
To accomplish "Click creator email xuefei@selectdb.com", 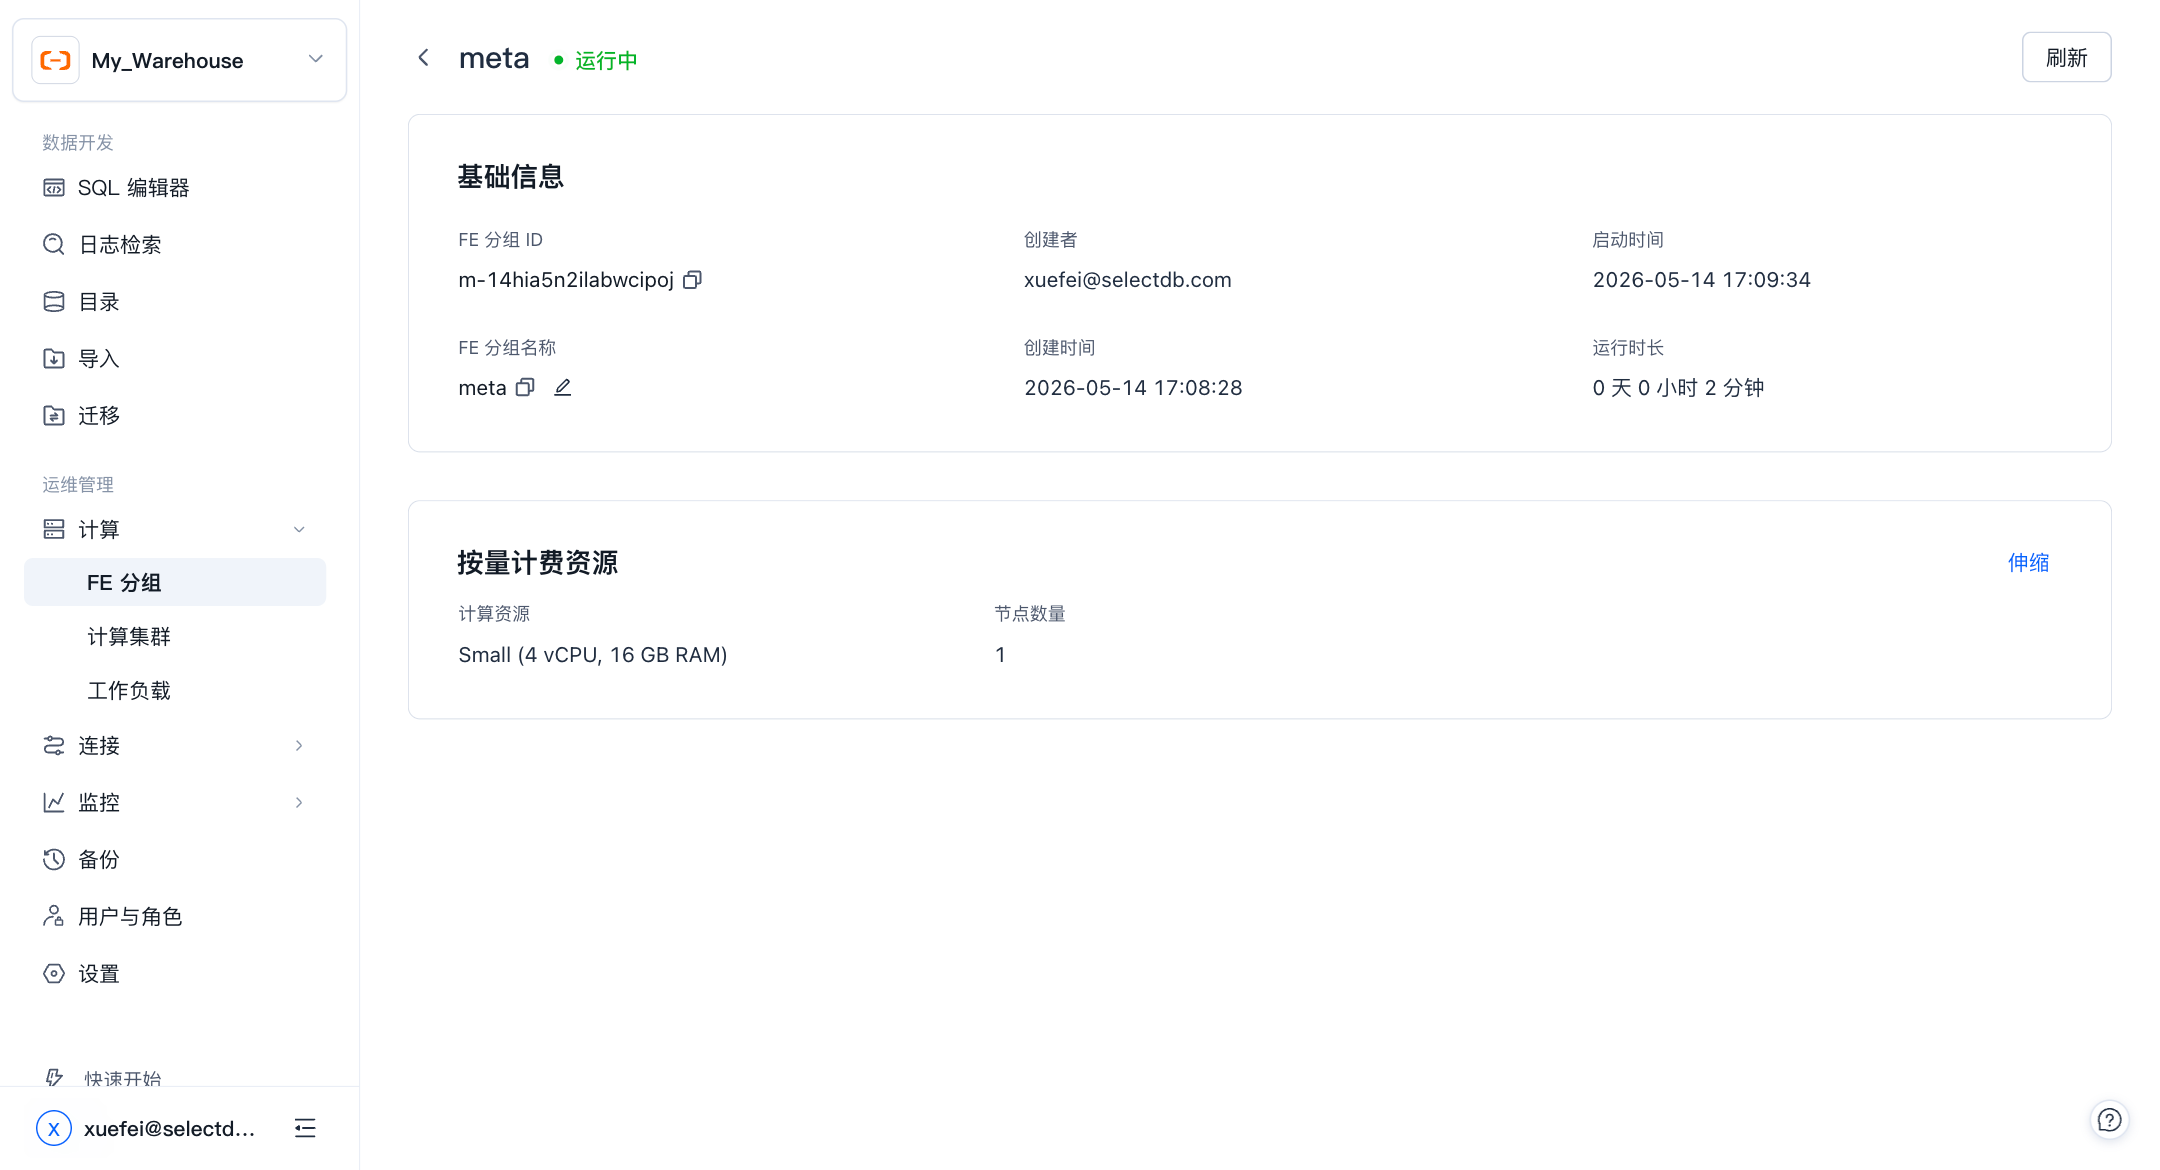I will coord(1127,280).
